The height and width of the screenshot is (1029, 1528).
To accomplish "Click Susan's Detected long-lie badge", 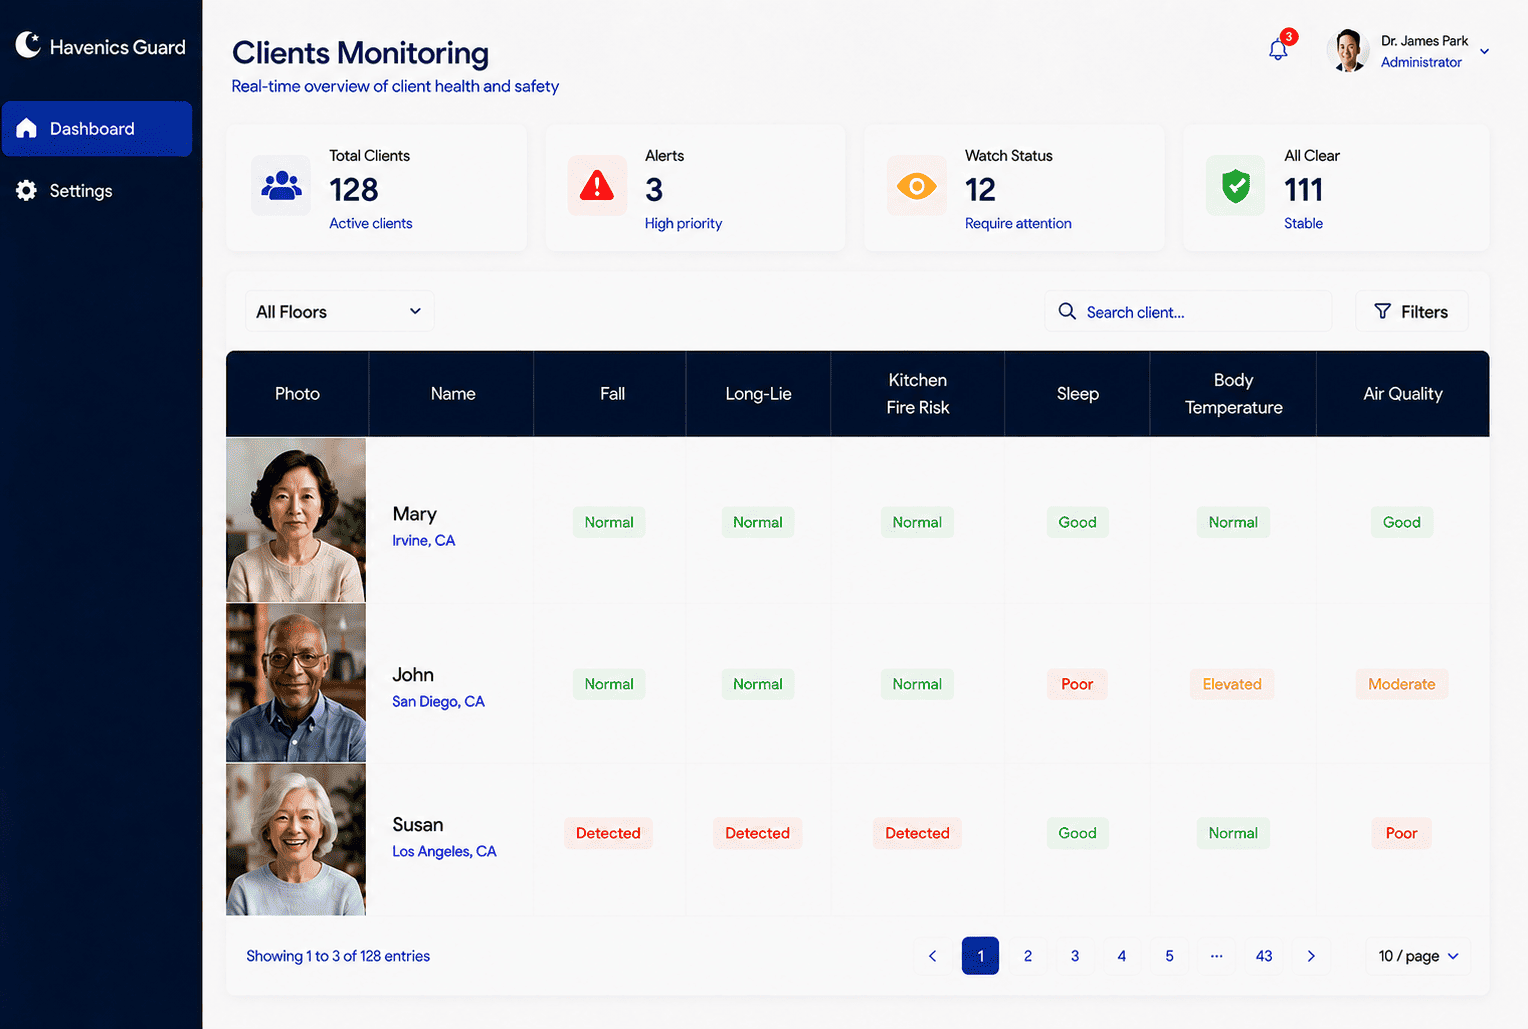I will 757,833.
